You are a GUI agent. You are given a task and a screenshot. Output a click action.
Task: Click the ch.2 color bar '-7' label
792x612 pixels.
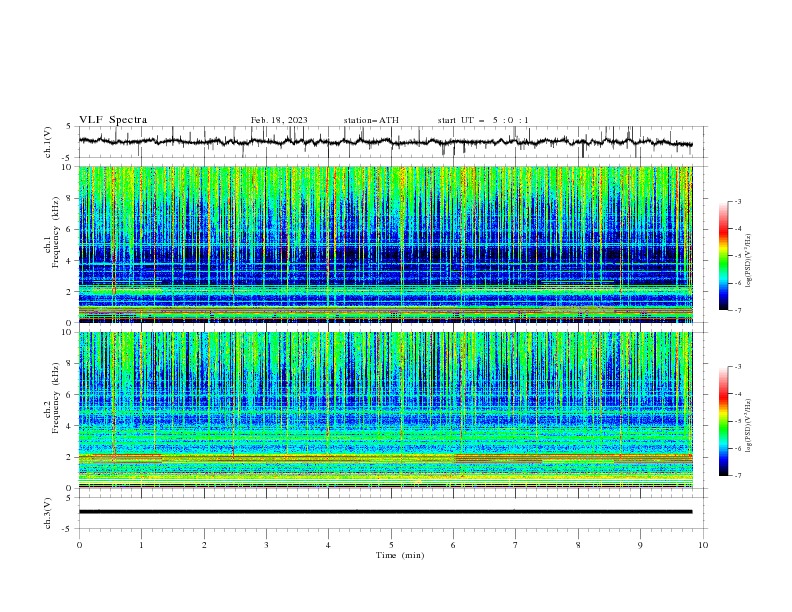click(737, 475)
